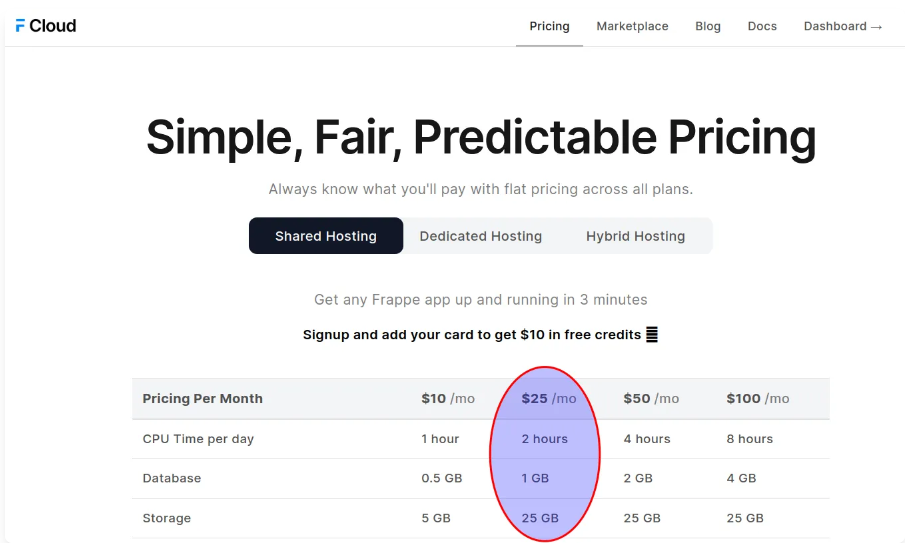Click the Storage row label
905x543 pixels.
coord(166,518)
